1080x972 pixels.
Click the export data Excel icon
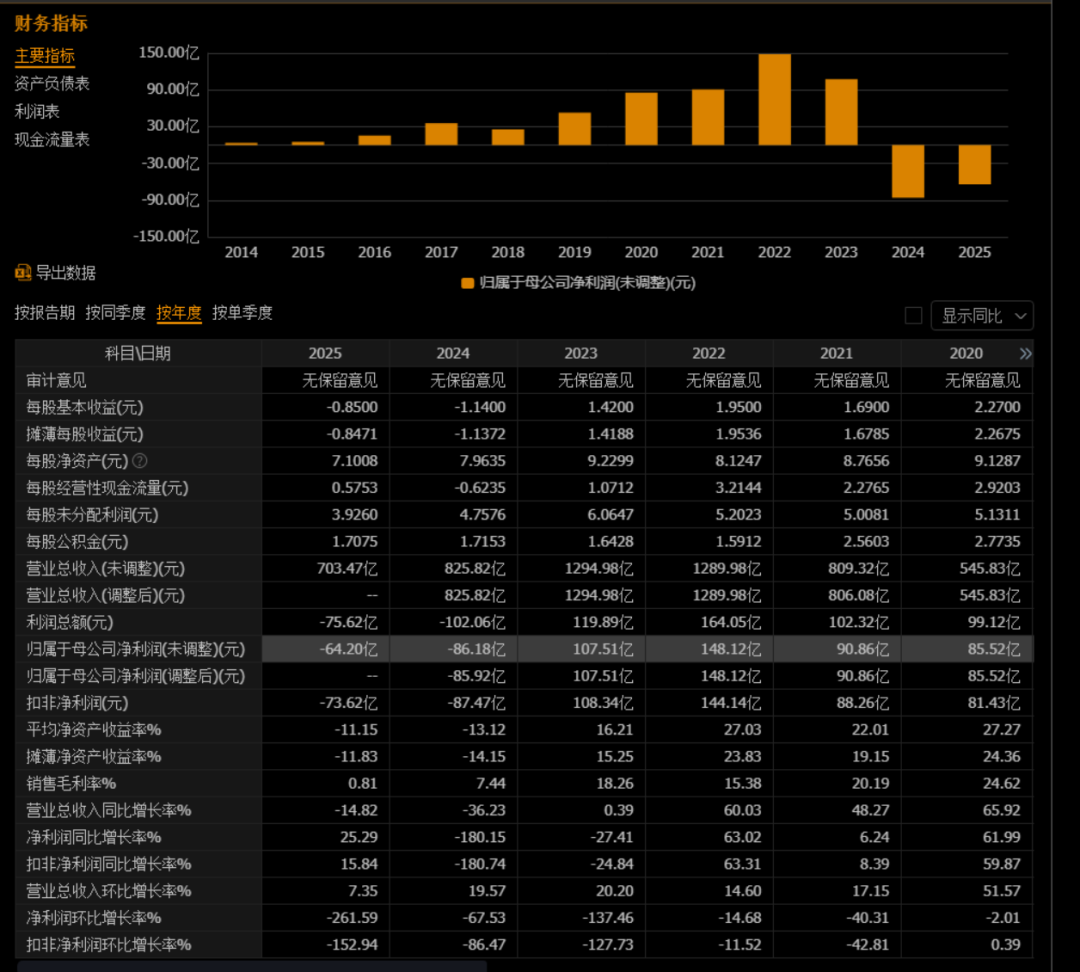(x=23, y=273)
